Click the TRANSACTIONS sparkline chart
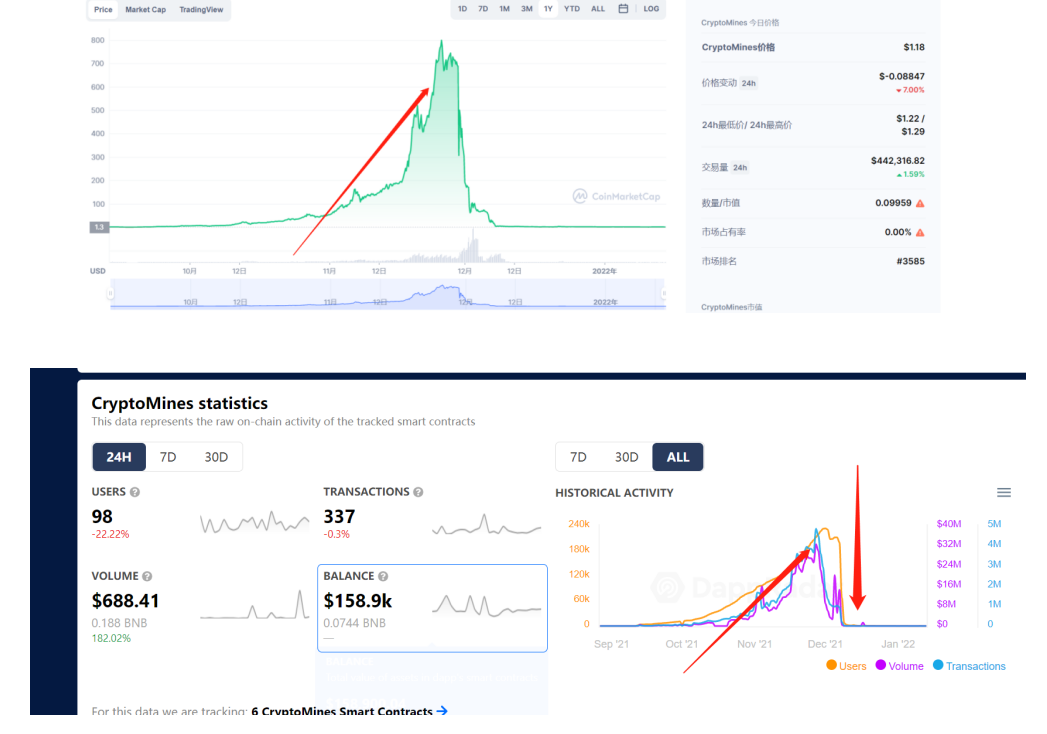The image size is (1047, 734). pyautogui.click(x=486, y=525)
